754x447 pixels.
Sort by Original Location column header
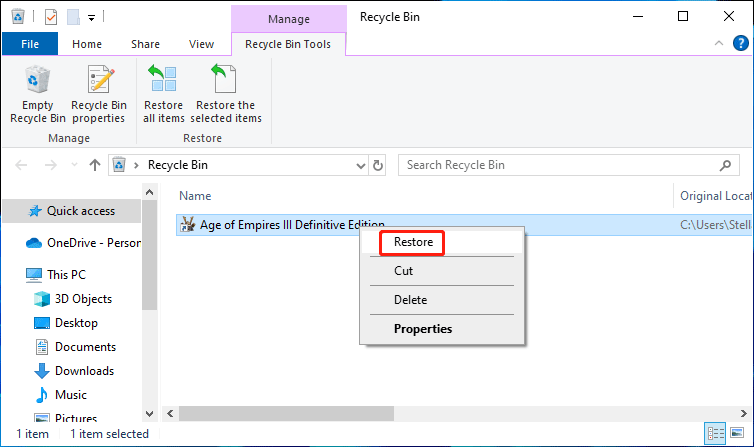pos(716,196)
